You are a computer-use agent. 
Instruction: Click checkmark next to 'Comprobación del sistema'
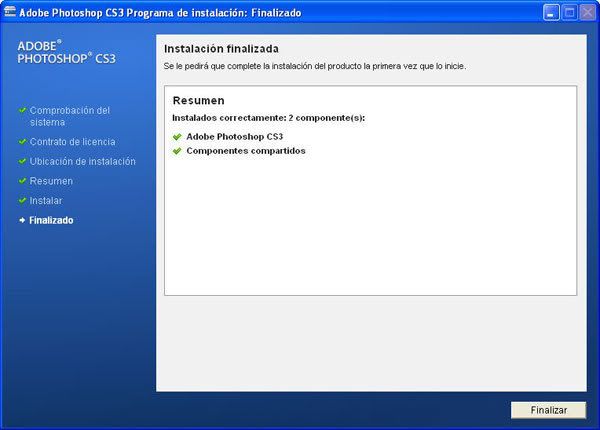[22, 111]
